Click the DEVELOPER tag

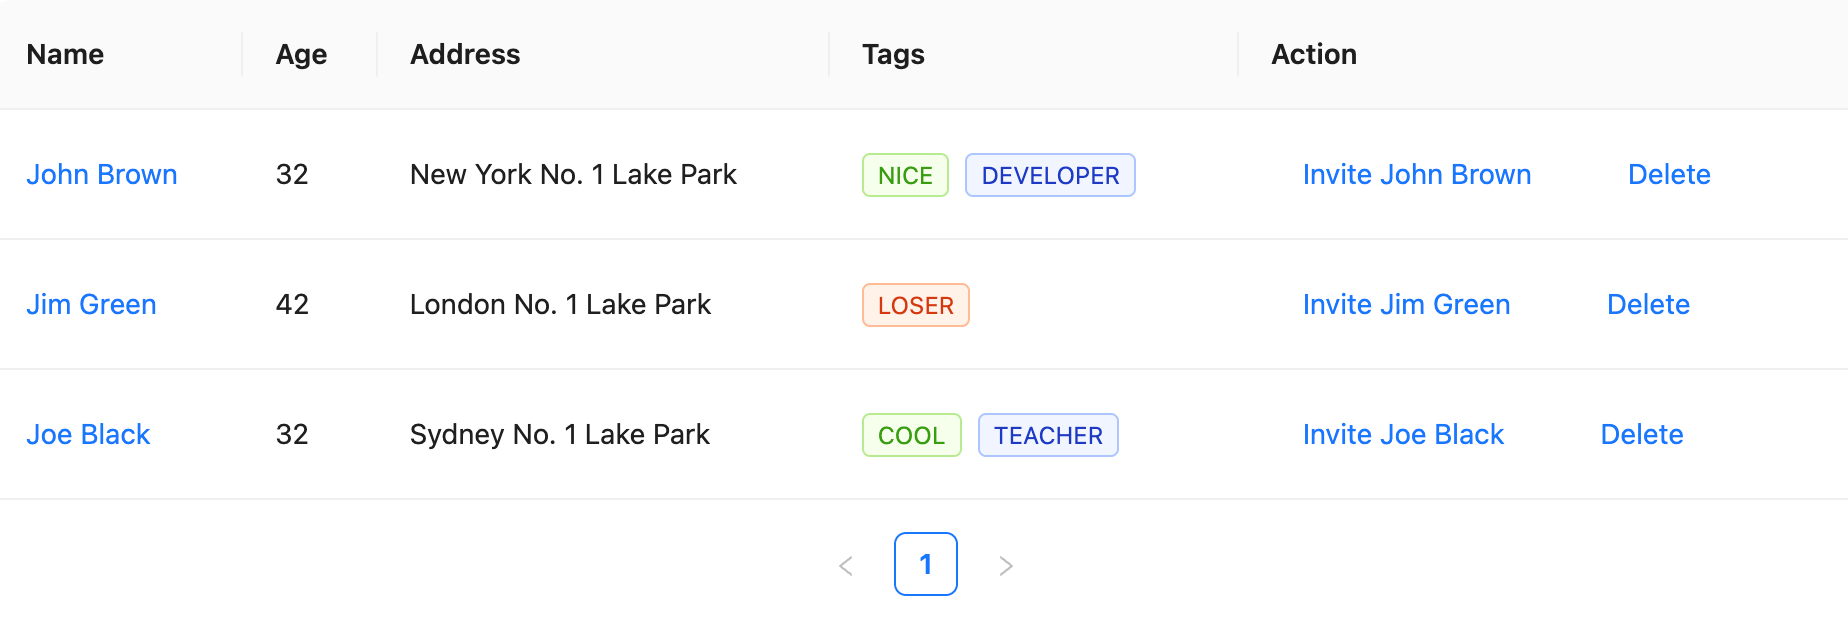tap(1050, 175)
